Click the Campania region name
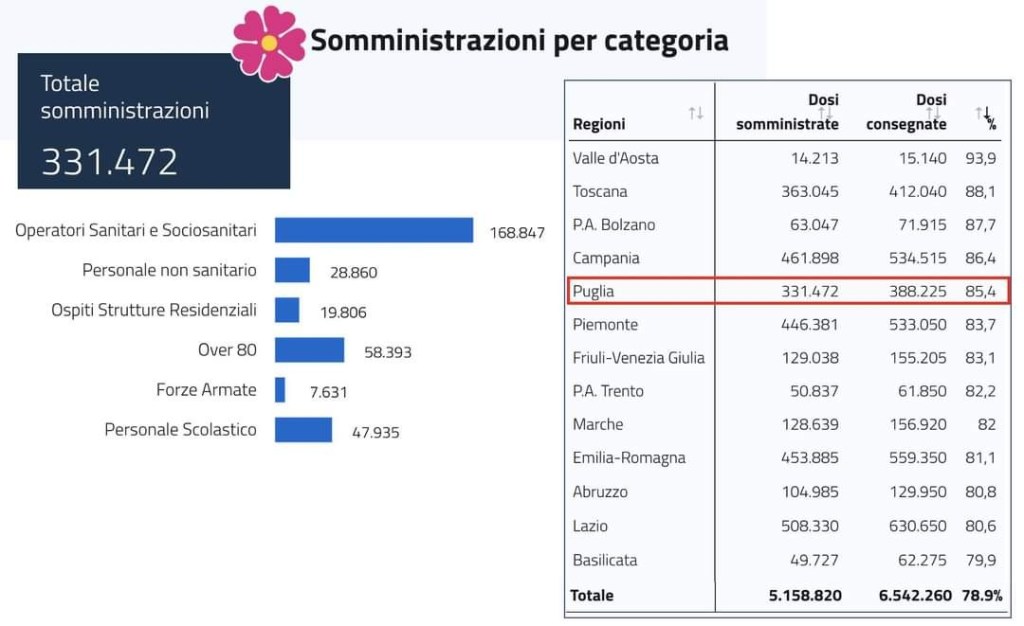The height and width of the screenshot is (626, 1024). (606, 258)
